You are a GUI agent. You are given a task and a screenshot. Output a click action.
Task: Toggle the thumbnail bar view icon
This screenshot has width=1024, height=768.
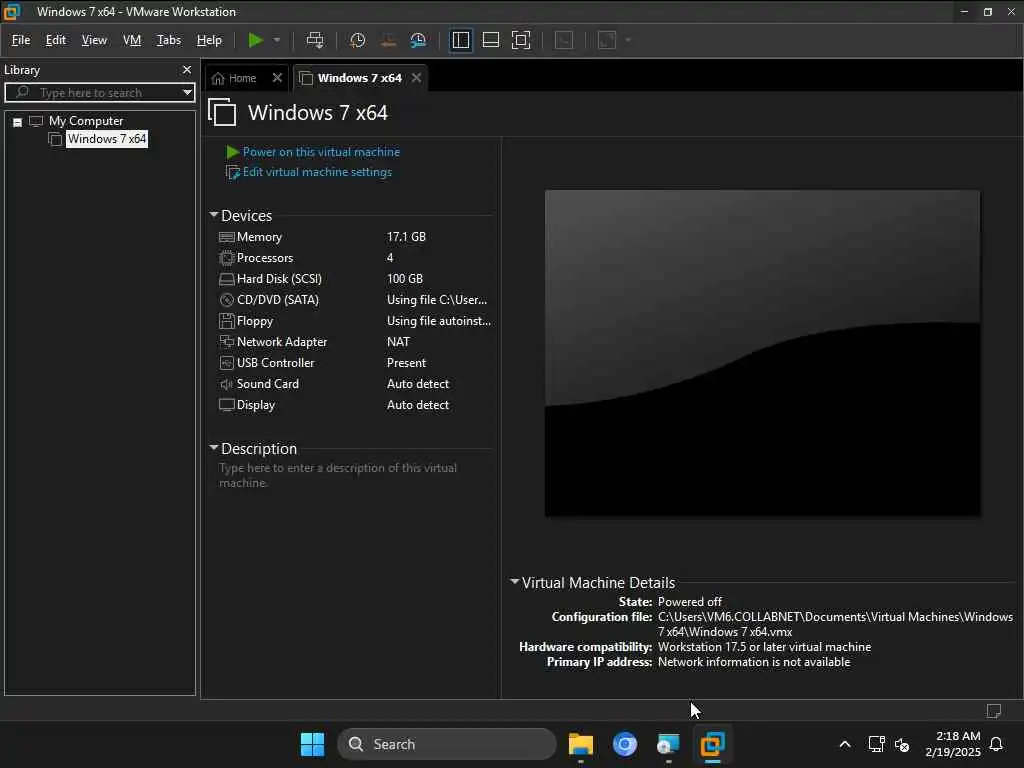point(490,40)
